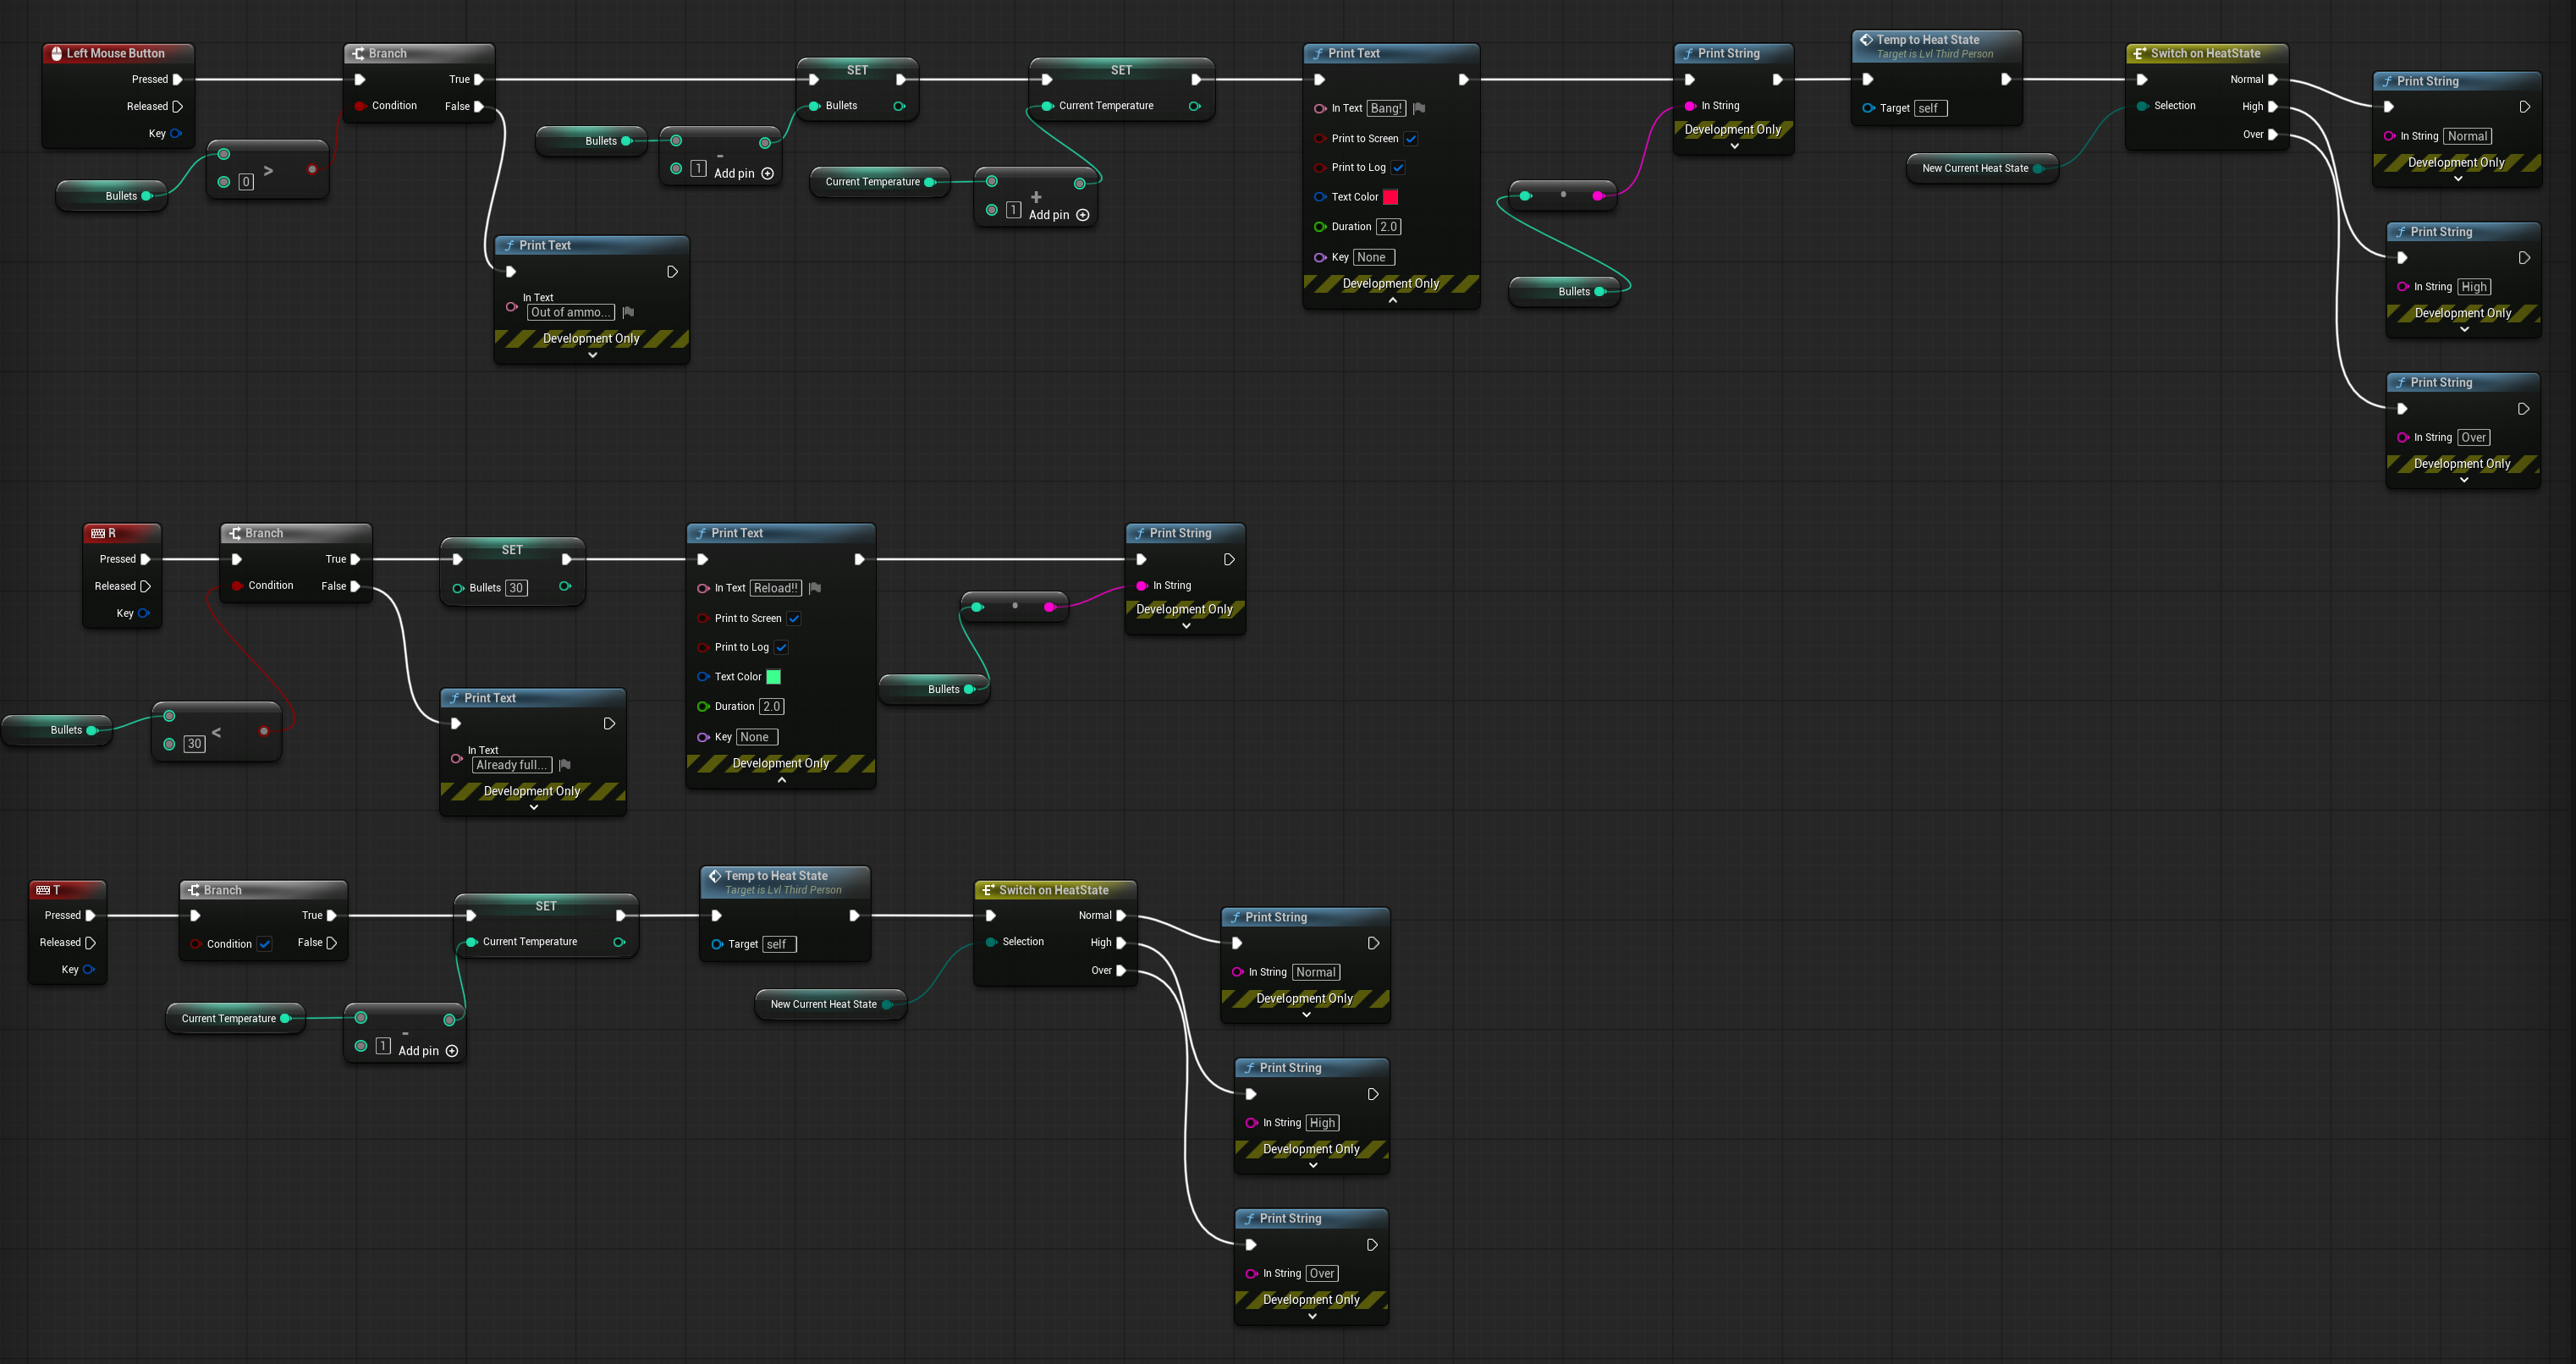Screen dimensions: 2576x1364
Task: Select the bottom New Current Heat State variable node
Action: [x=830, y=1004]
